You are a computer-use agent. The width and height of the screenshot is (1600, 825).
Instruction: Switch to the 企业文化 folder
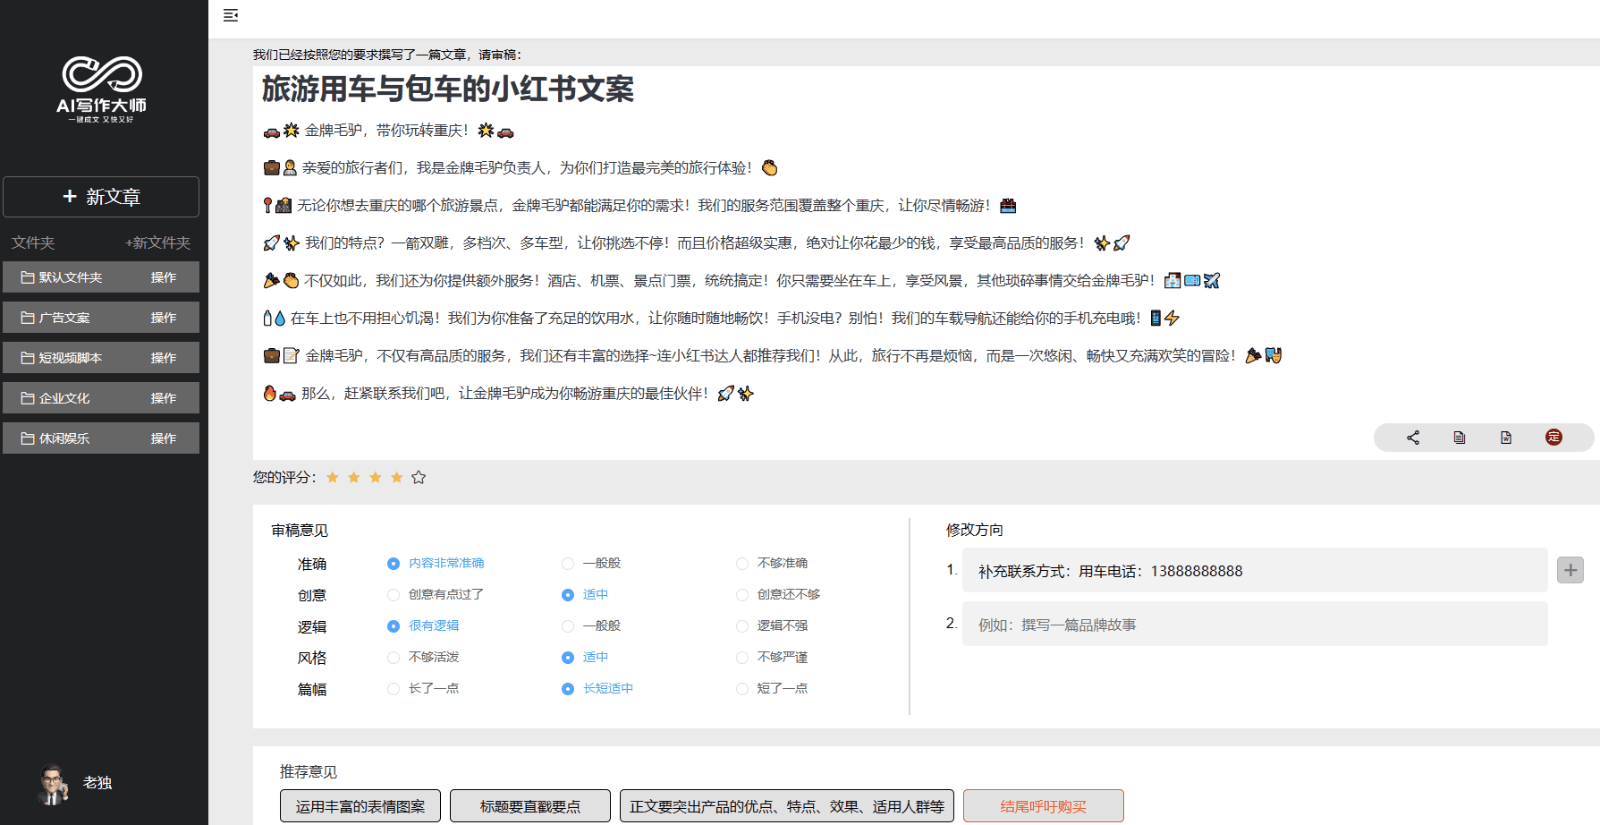(64, 398)
